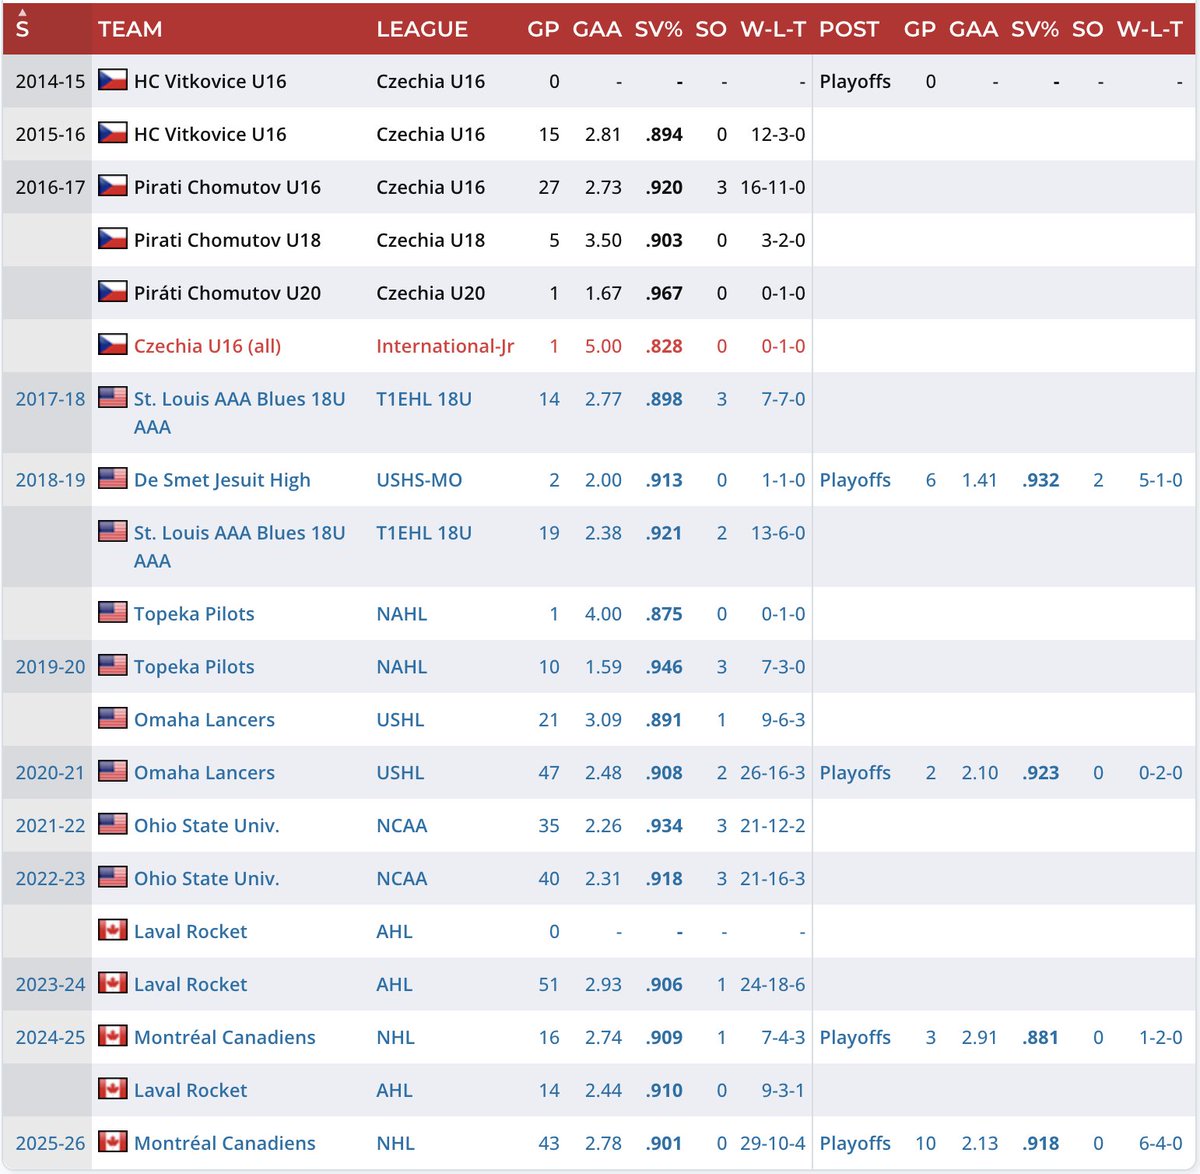Click Czech flag beside Czechia U16 (all)

112,345
